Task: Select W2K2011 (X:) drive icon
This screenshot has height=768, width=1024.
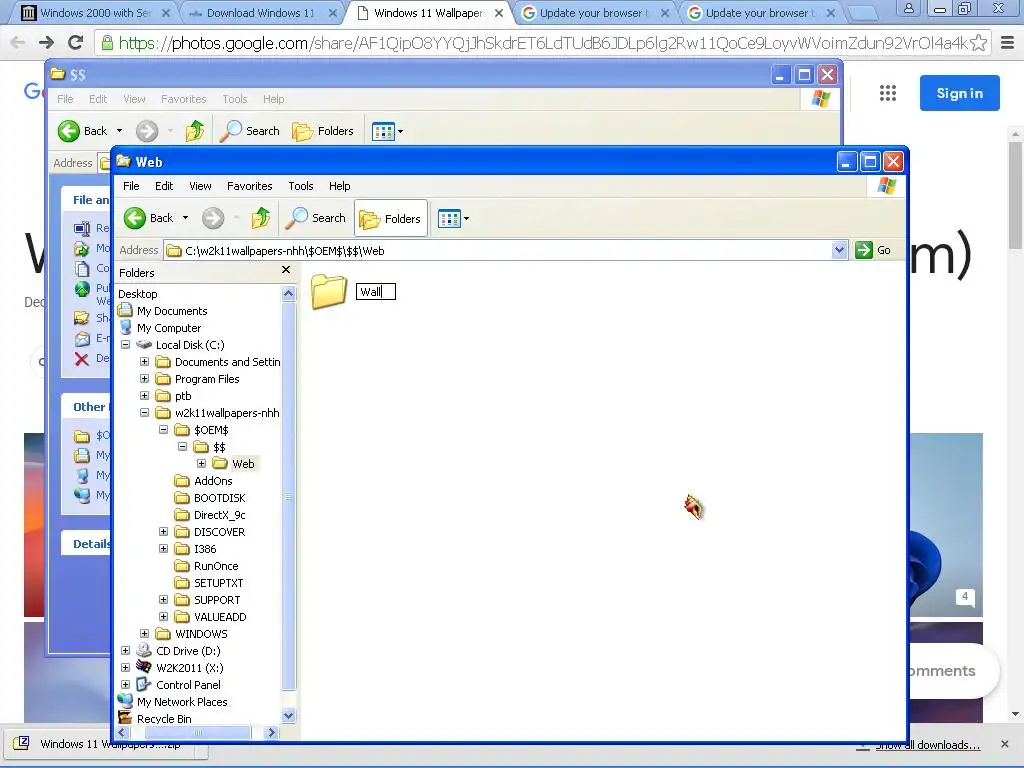Action: (144, 667)
